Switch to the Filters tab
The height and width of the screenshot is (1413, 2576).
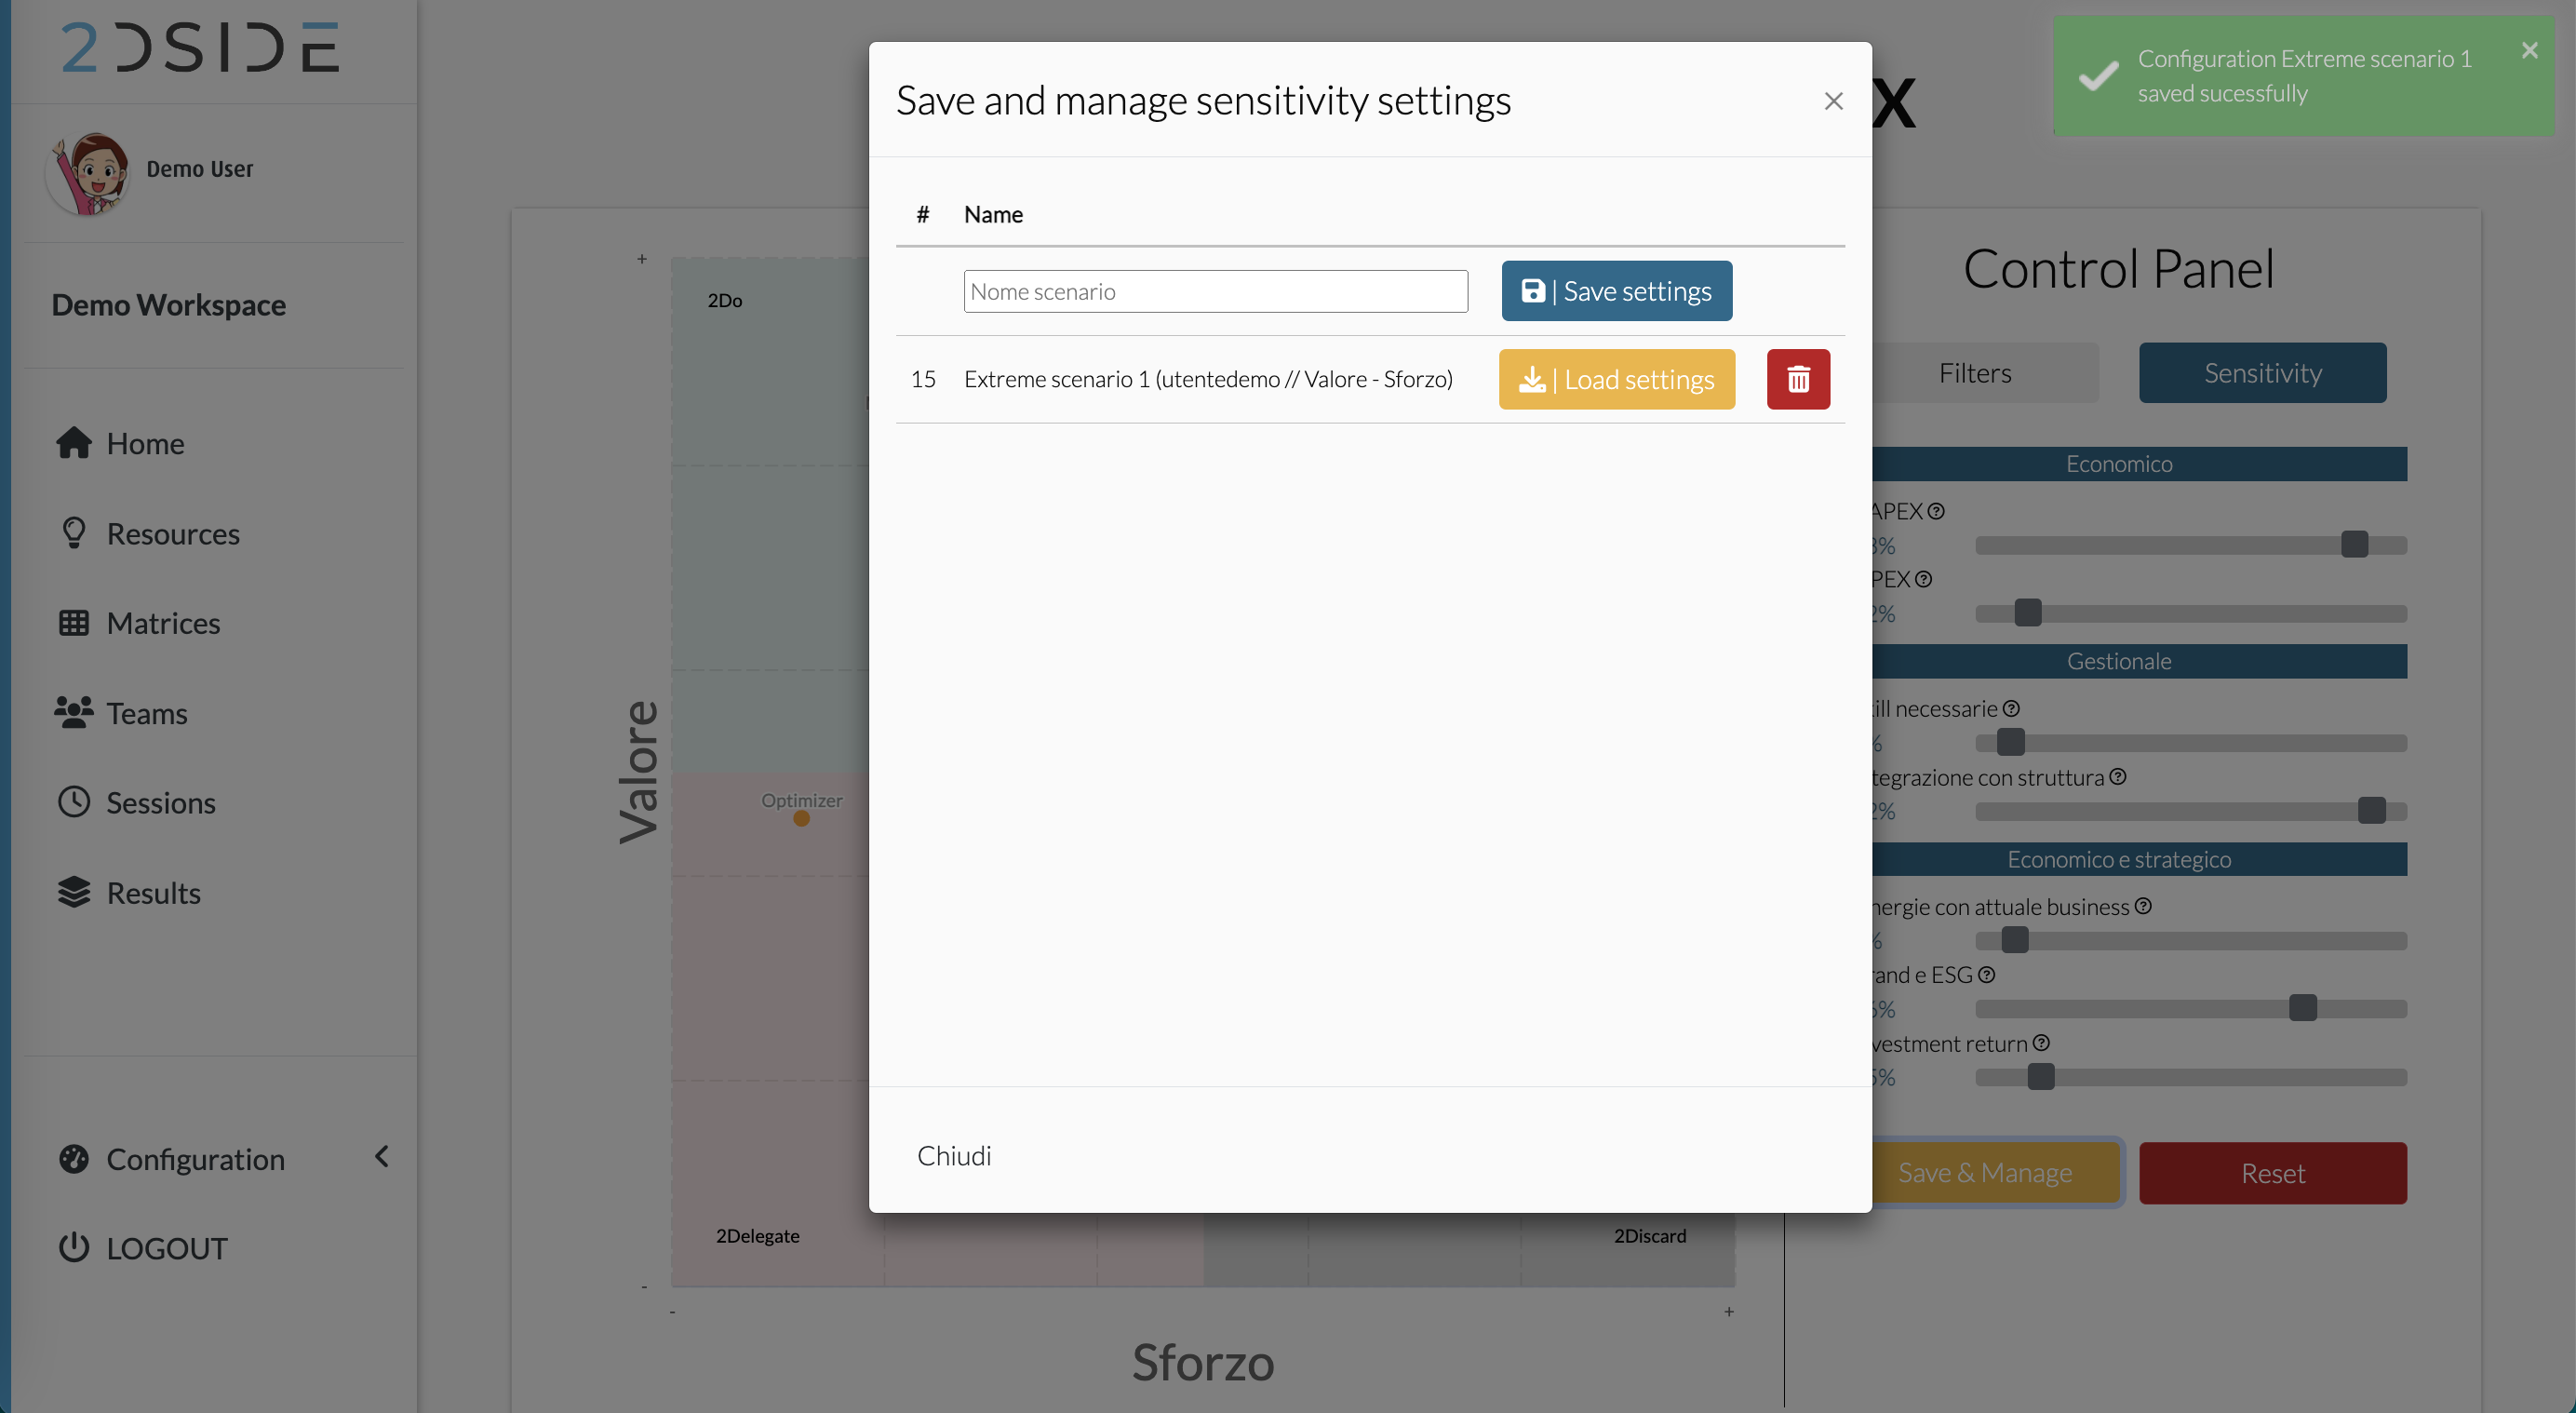1975,373
